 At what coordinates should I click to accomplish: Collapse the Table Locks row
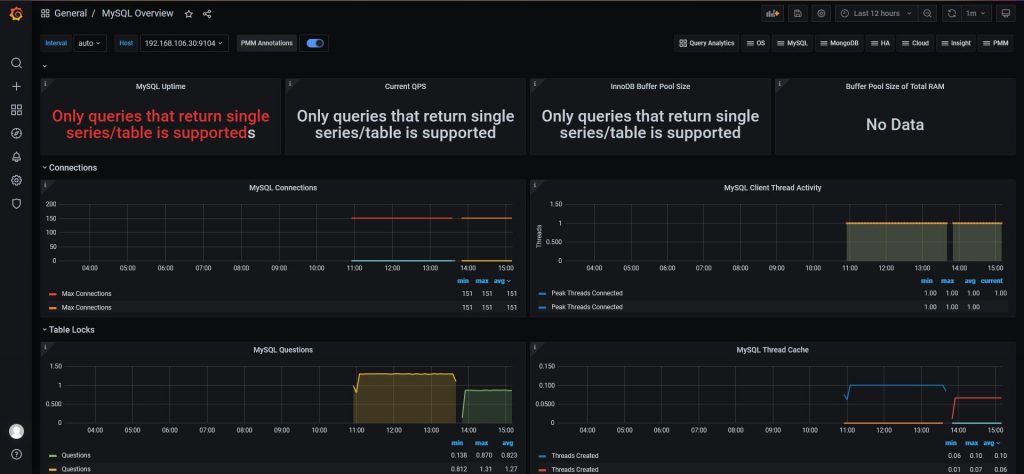click(x=68, y=330)
